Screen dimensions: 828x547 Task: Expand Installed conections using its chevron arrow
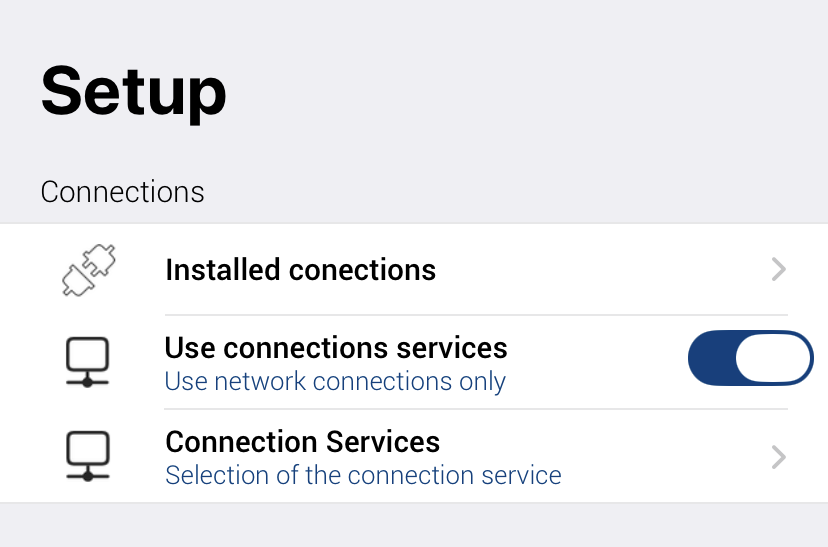[x=779, y=270]
